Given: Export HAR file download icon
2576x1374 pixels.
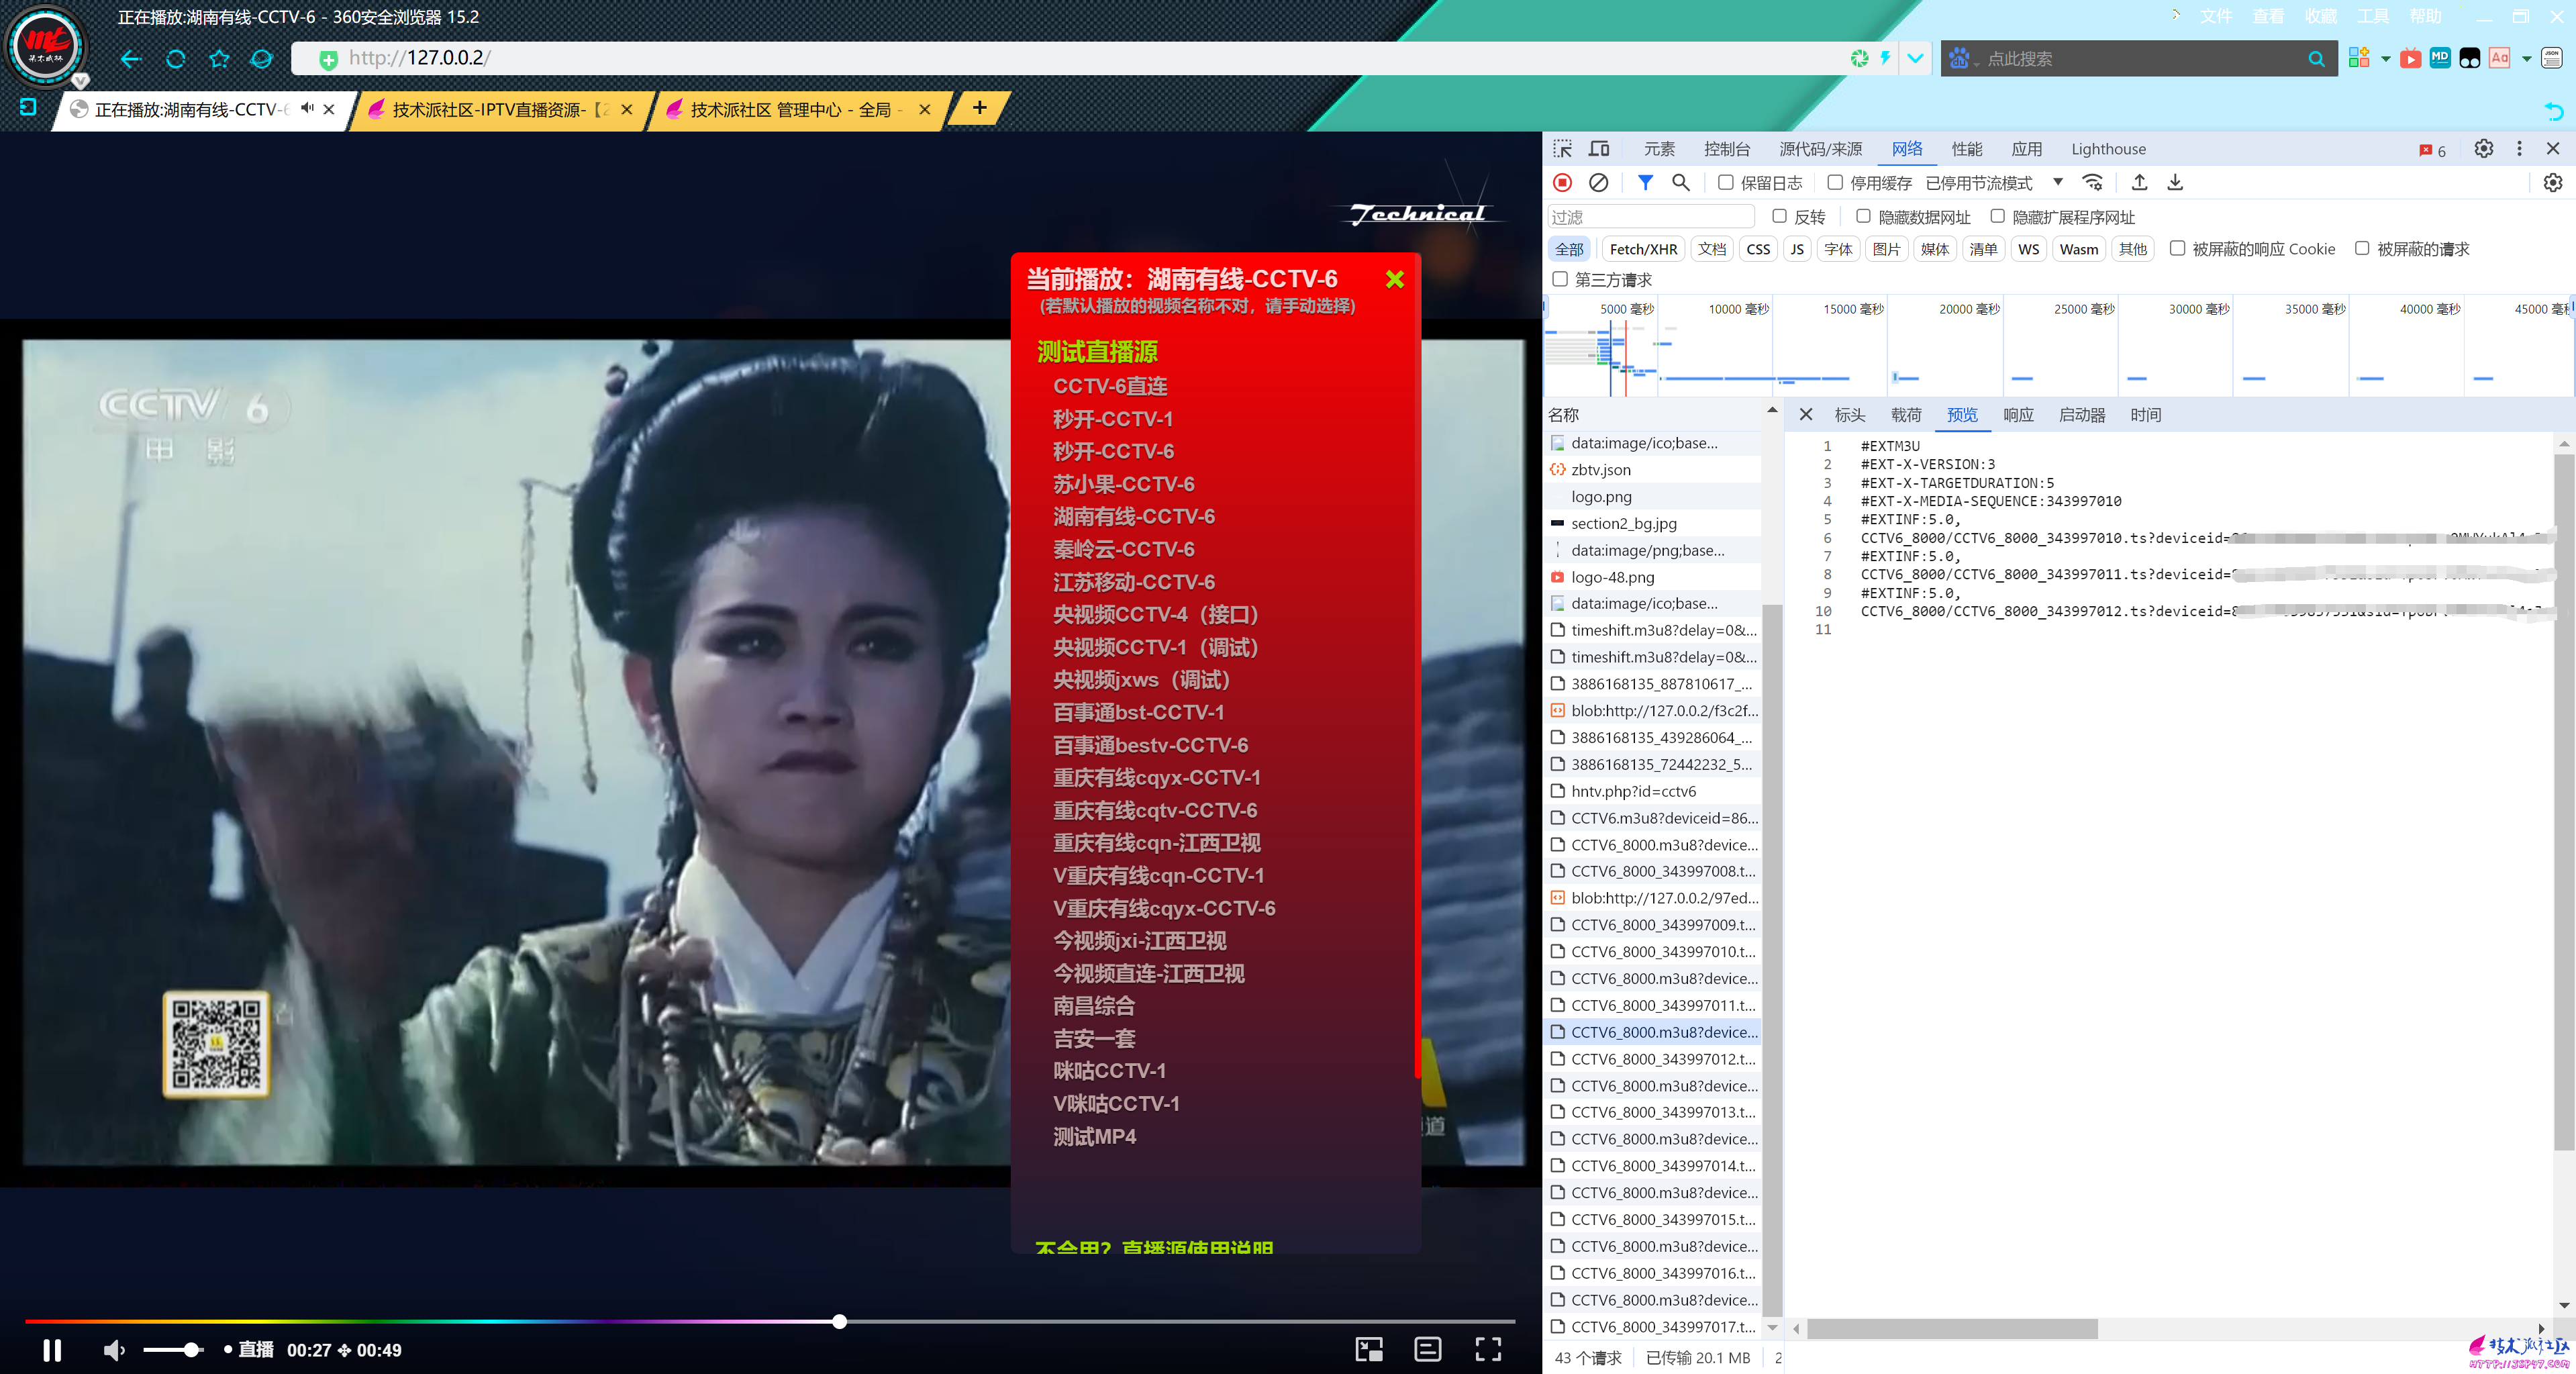Looking at the screenshot, I should 2175,183.
